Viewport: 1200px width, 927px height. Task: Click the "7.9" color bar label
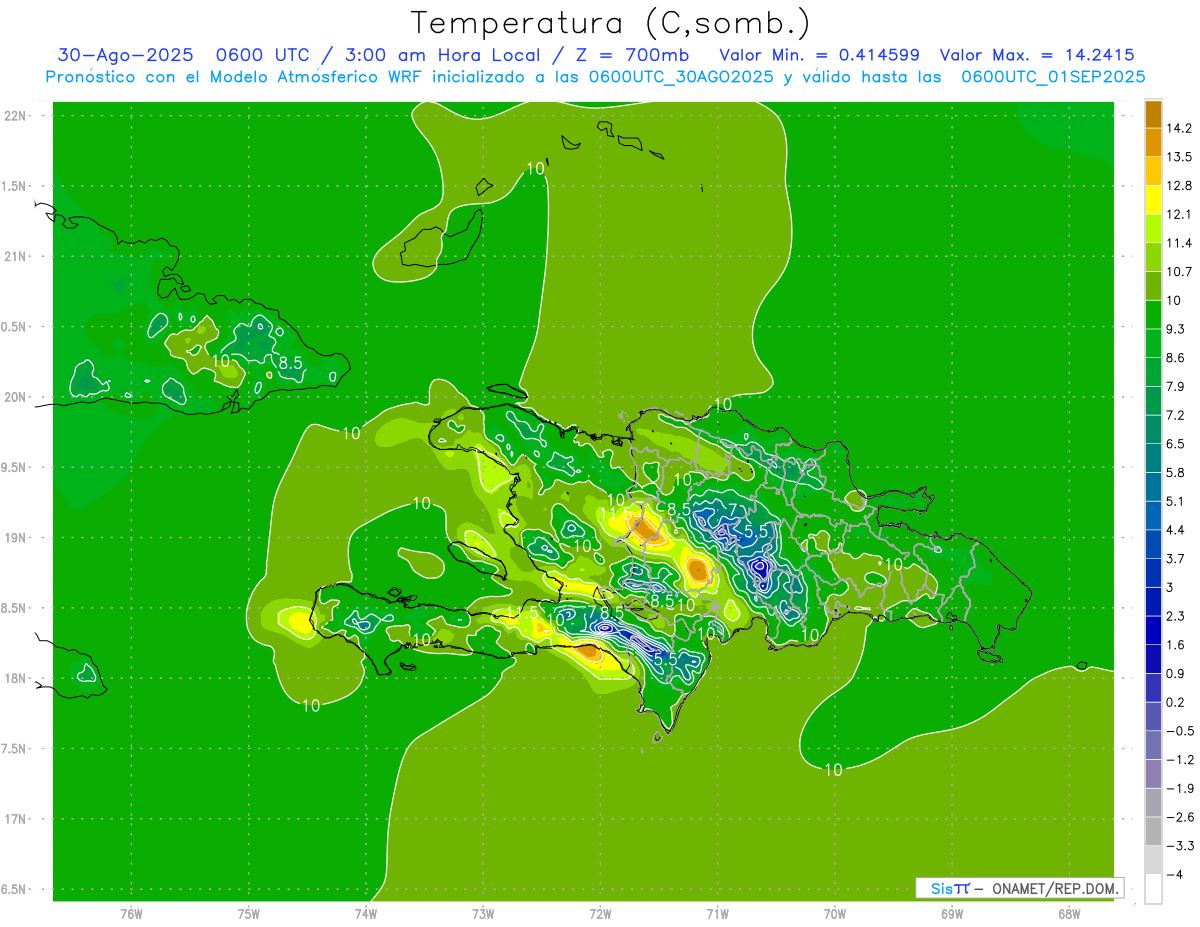tap(1175, 387)
